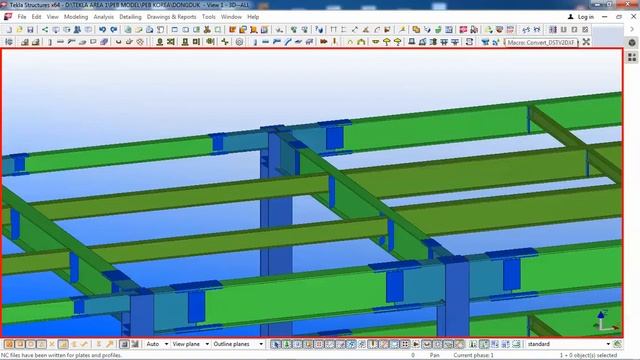Toggle the Snap to points switch

click(x=9, y=344)
